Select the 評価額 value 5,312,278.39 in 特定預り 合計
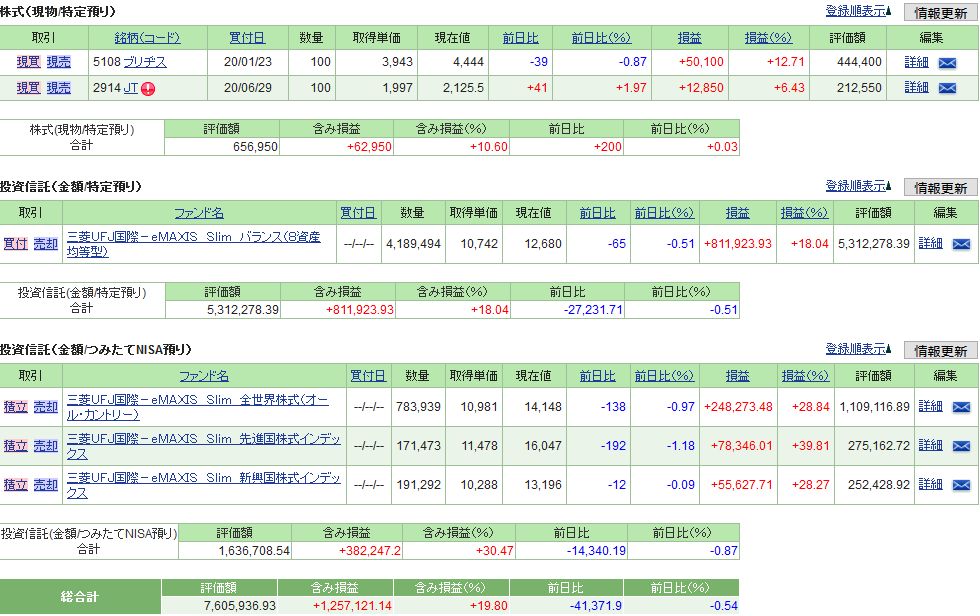The image size is (980, 616). pyautogui.click(x=243, y=310)
